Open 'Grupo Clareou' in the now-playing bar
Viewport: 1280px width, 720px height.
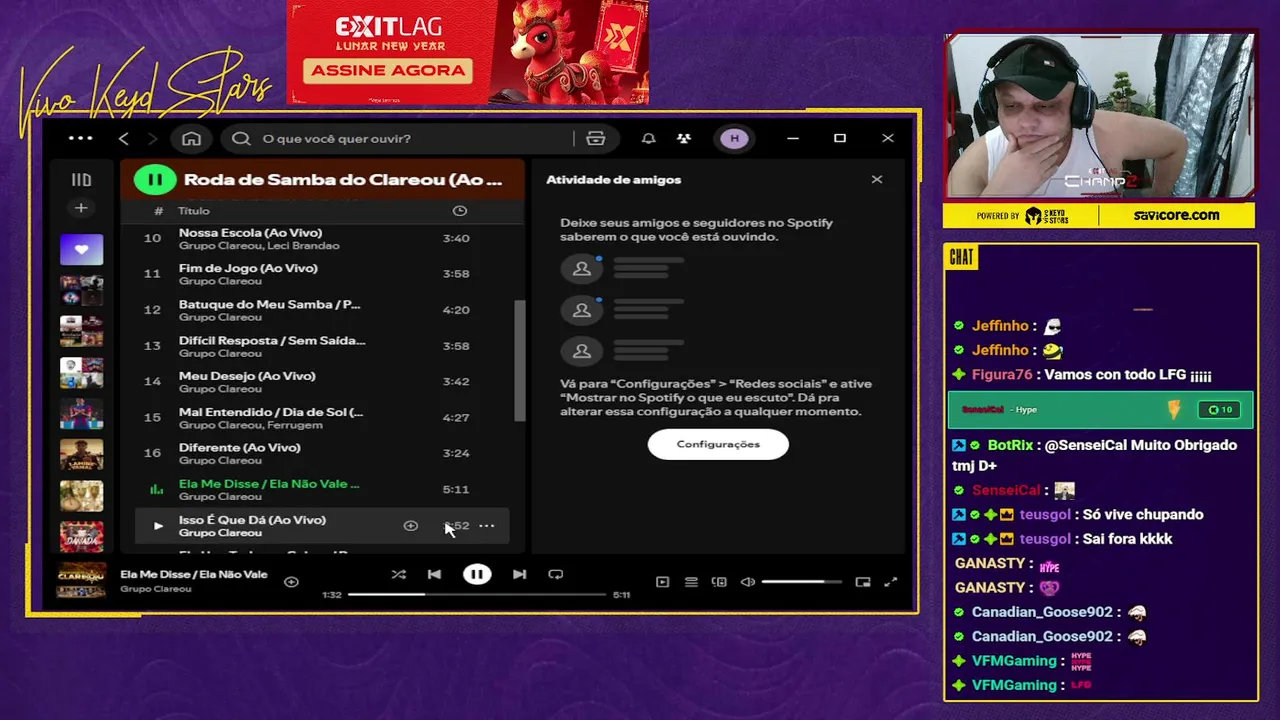pyautogui.click(x=155, y=589)
